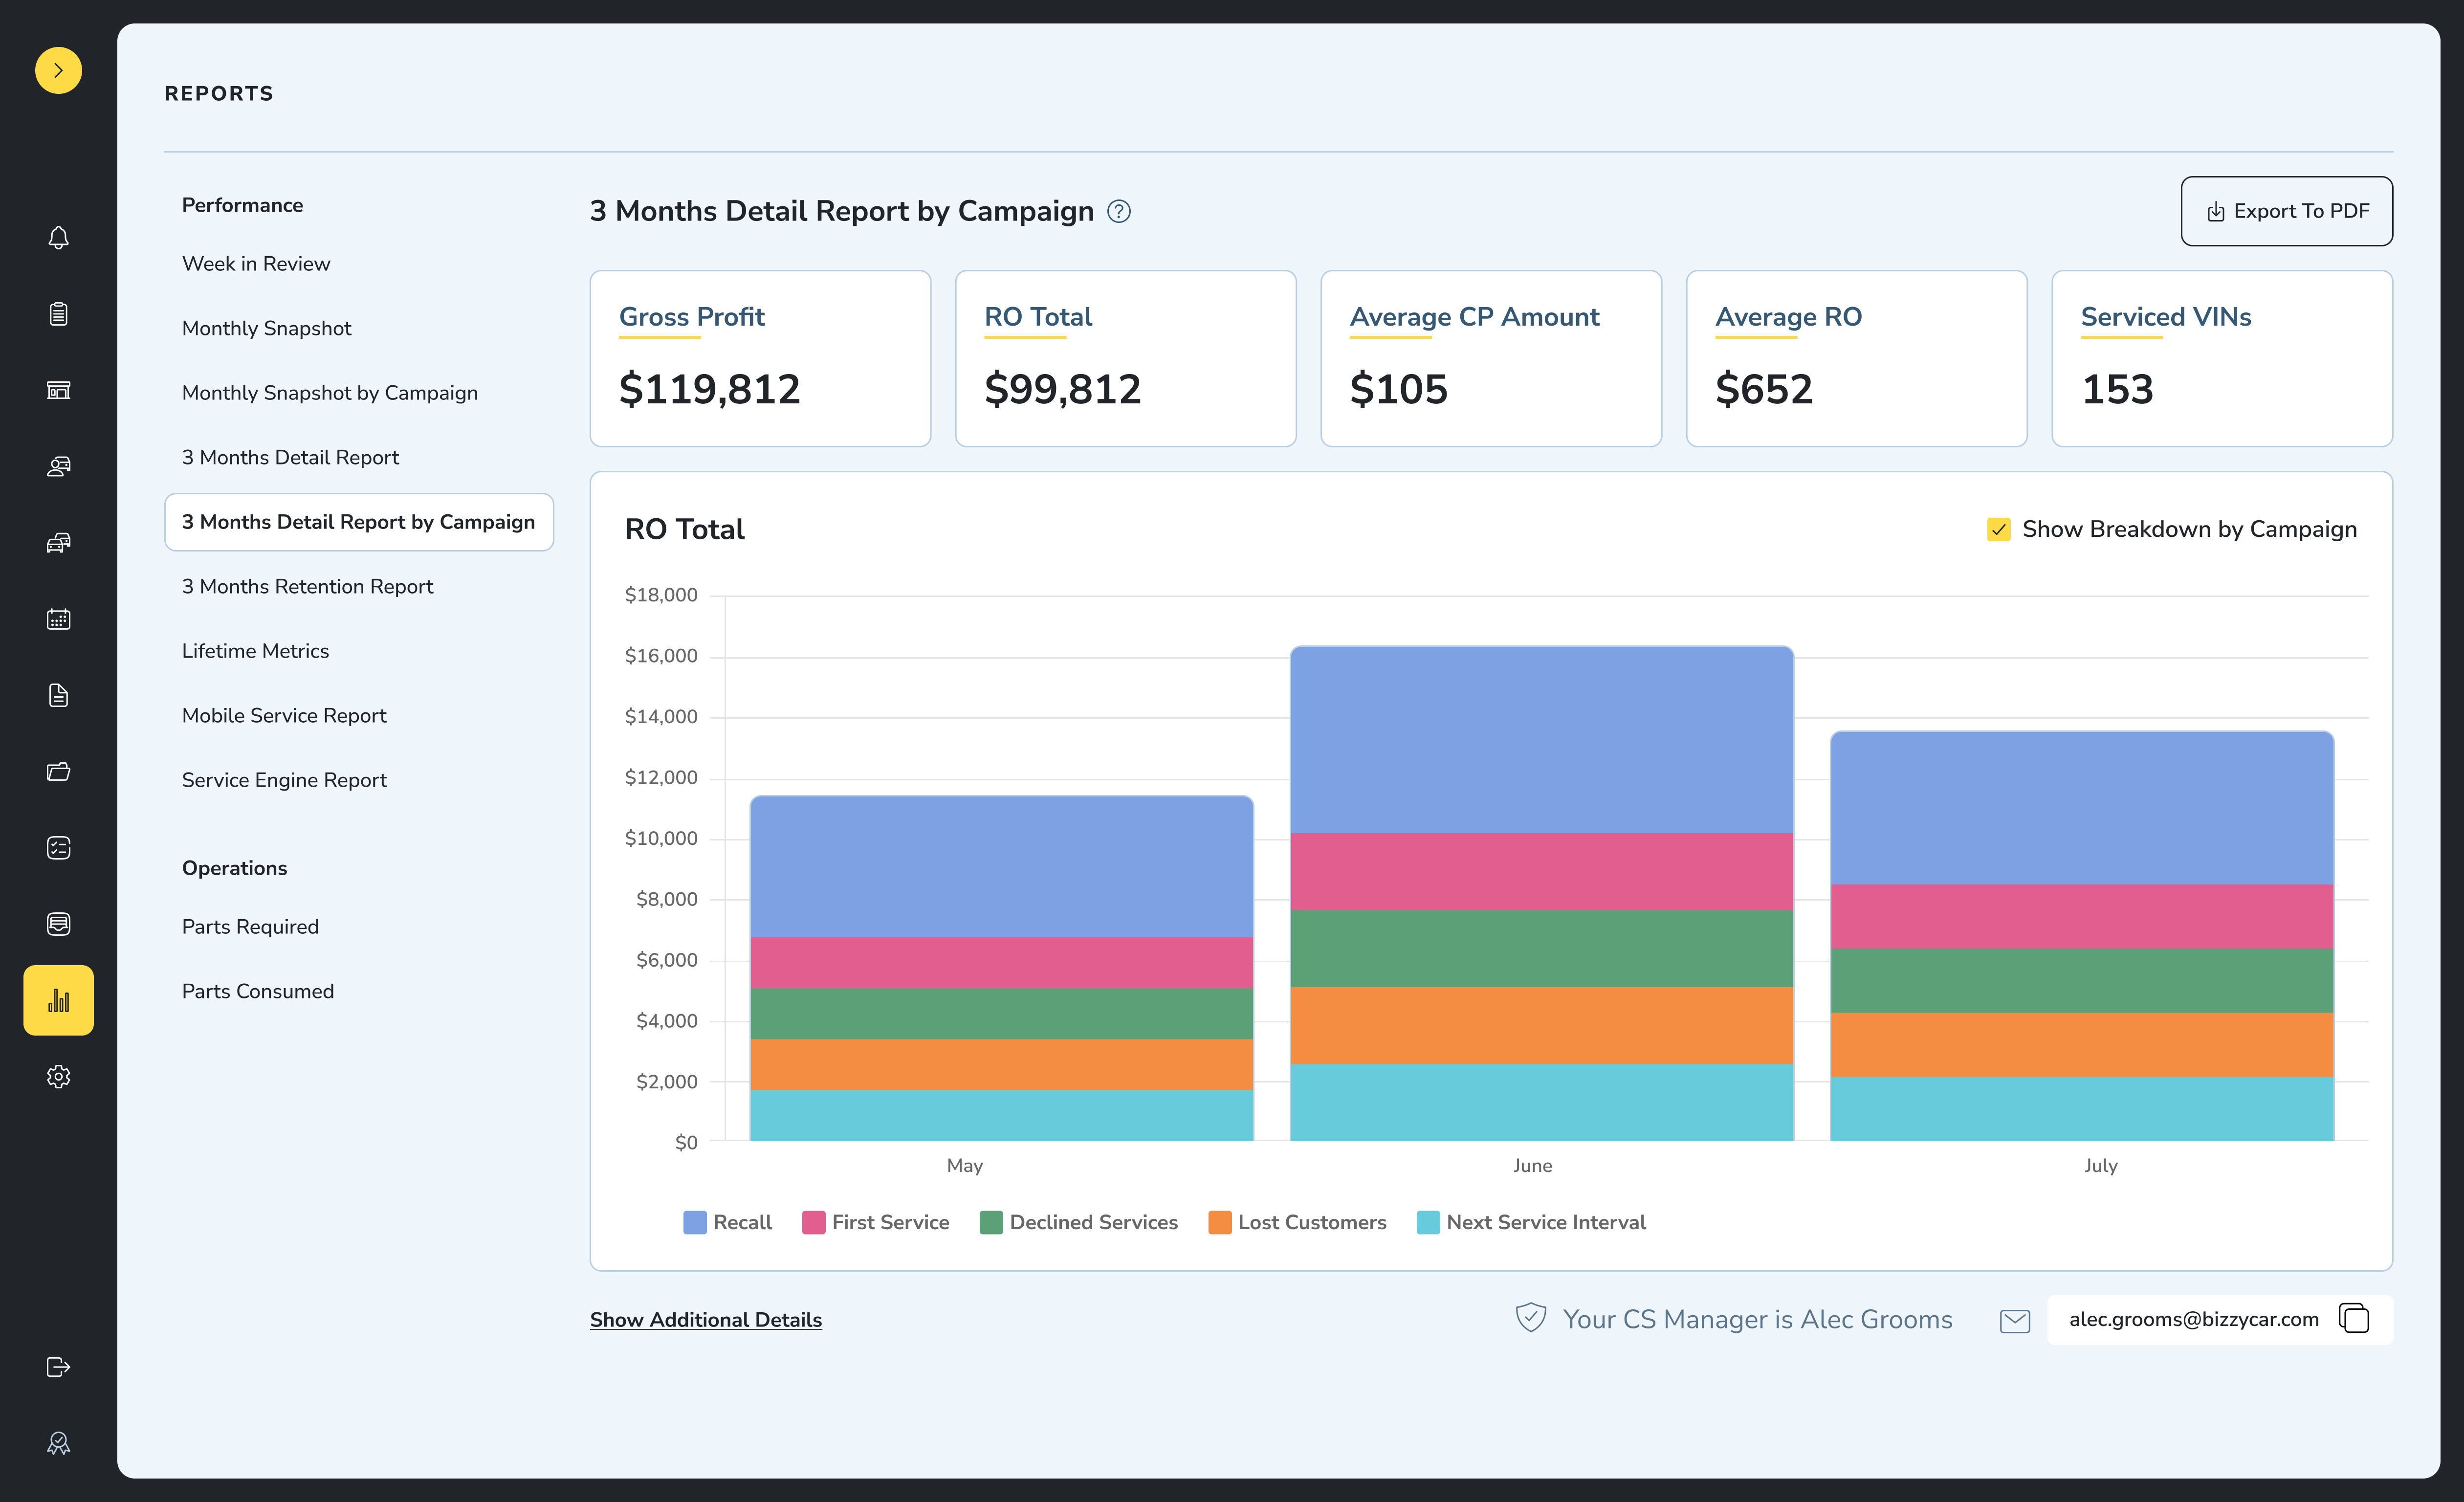Select the Parts Consumed report
The width and height of the screenshot is (2464, 1502).
(257, 990)
